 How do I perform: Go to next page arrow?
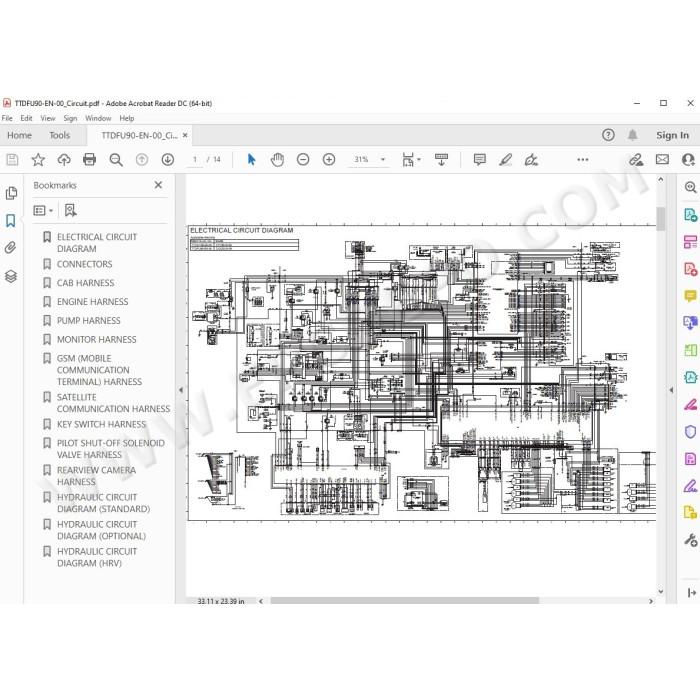point(168,159)
